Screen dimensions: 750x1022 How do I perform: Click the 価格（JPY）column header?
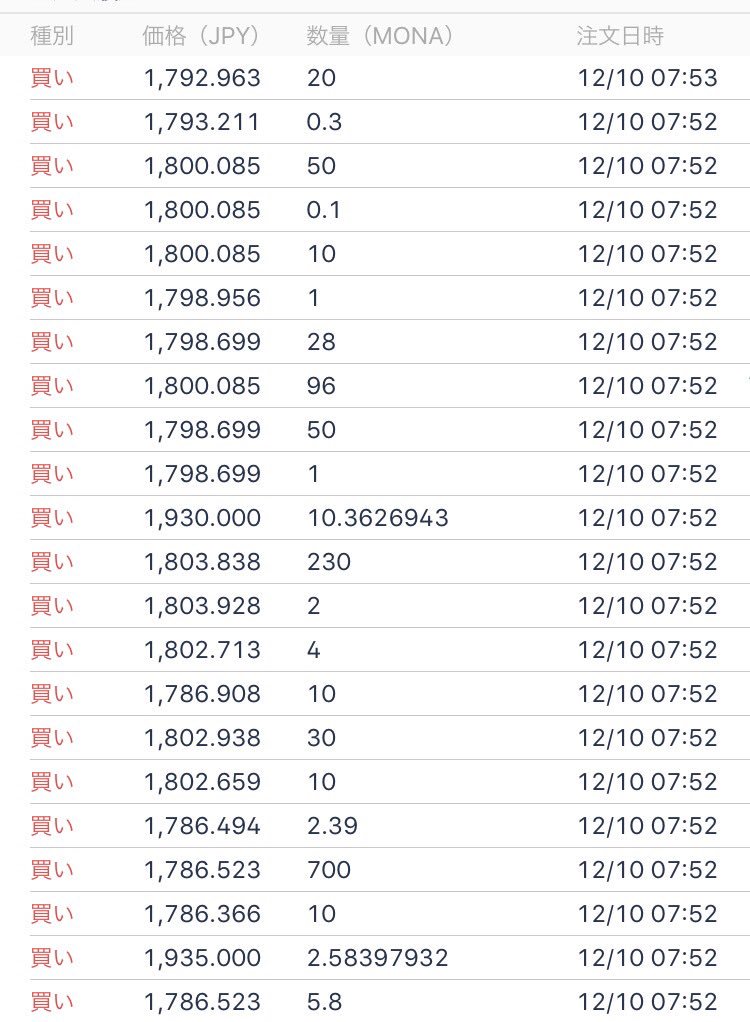(x=201, y=35)
